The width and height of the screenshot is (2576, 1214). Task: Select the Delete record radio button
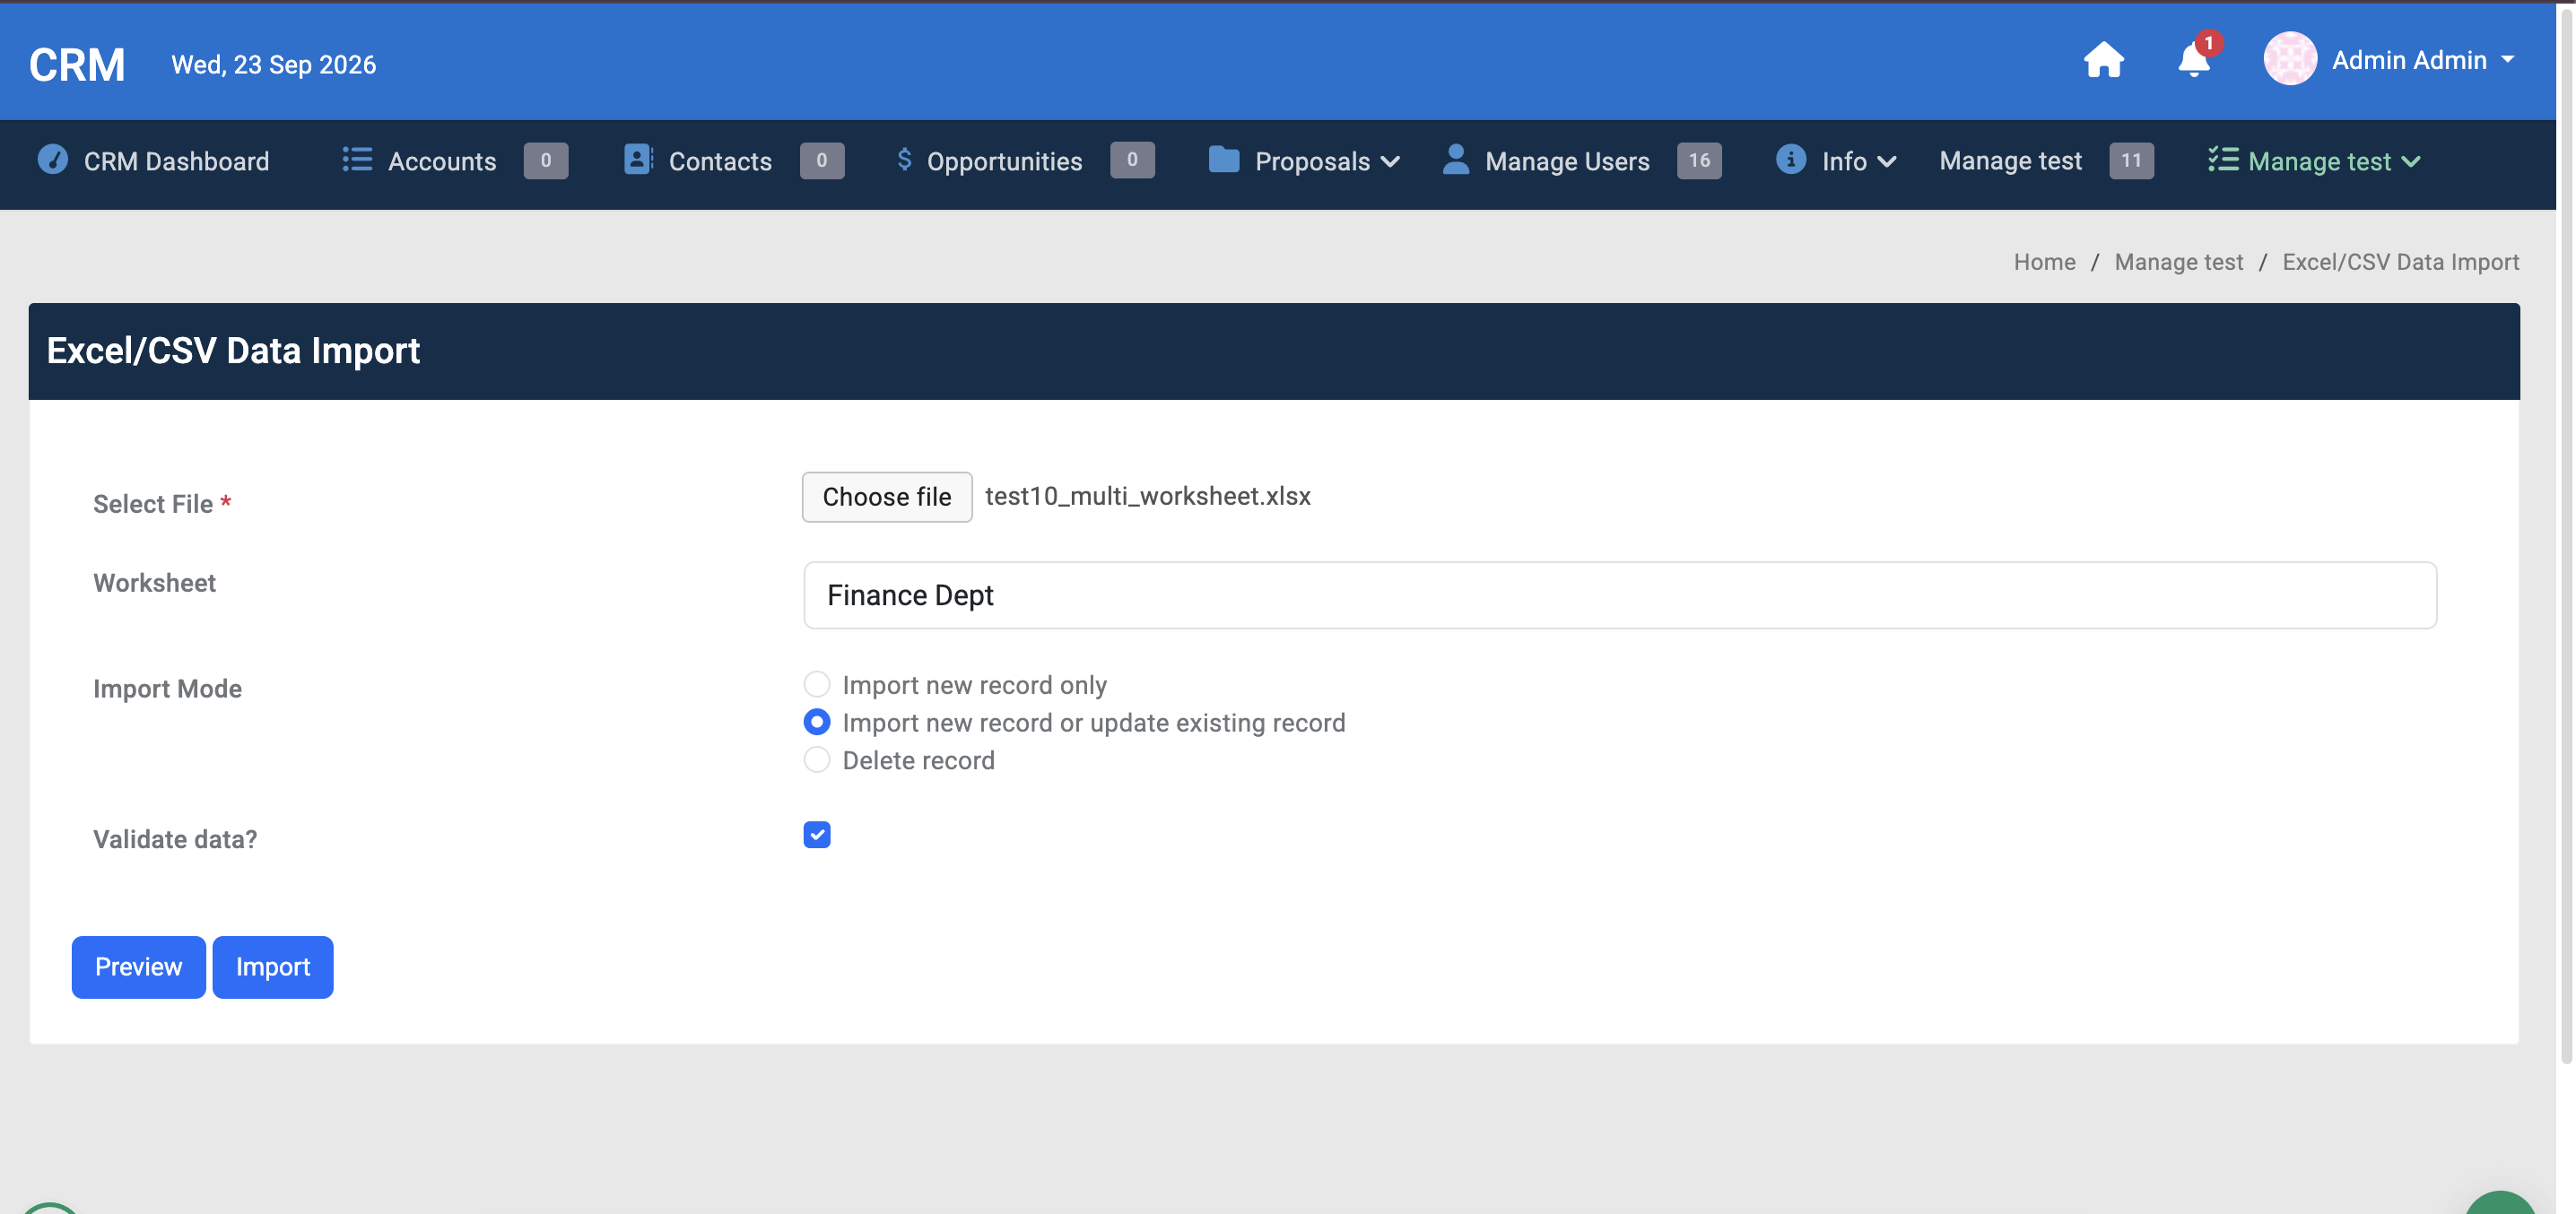816,760
